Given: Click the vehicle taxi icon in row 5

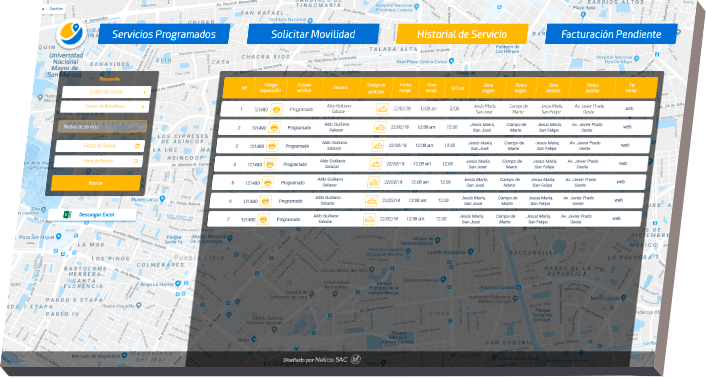Looking at the screenshot, I should click(x=373, y=183).
